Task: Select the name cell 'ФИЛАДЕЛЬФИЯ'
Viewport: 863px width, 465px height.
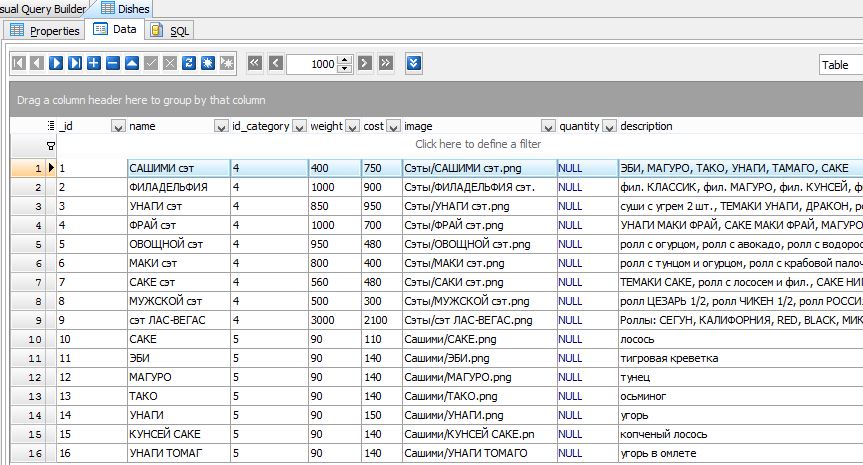Action: point(179,187)
